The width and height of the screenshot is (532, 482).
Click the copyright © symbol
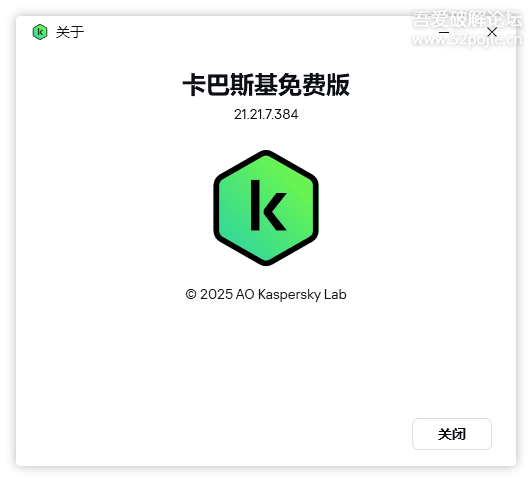(191, 294)
